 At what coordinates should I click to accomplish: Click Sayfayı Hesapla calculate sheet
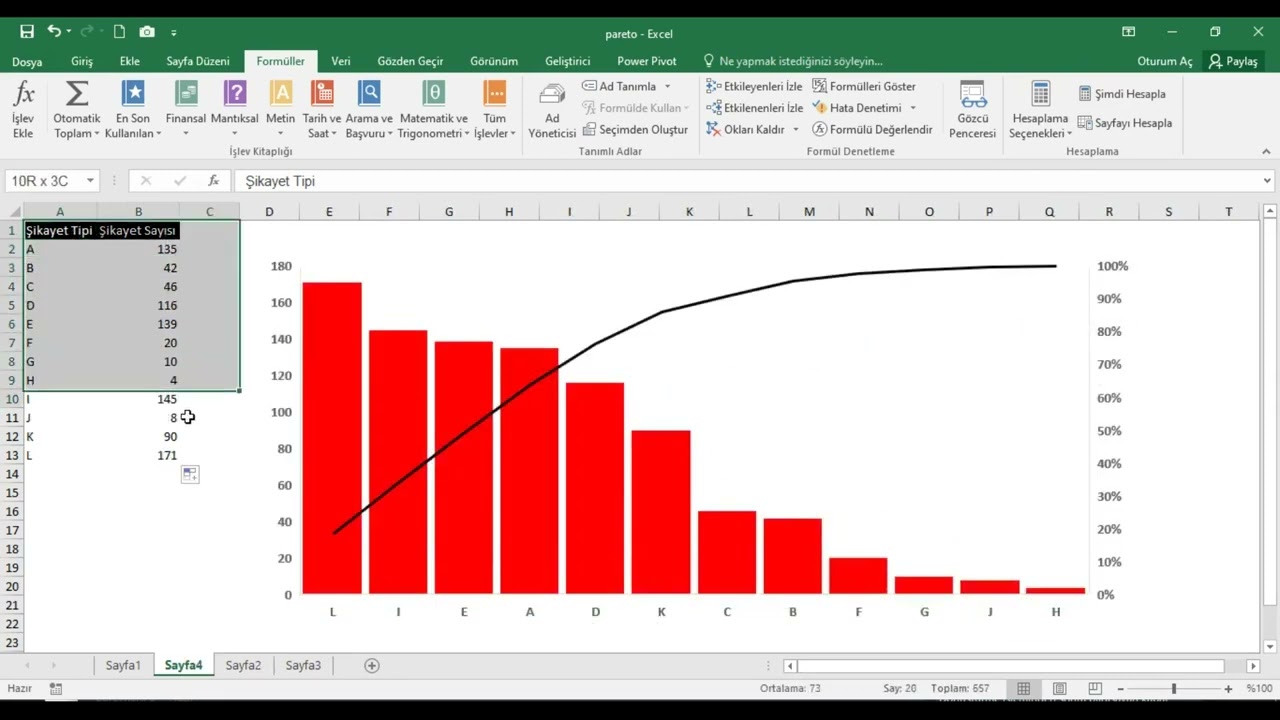click(1125, 123)
